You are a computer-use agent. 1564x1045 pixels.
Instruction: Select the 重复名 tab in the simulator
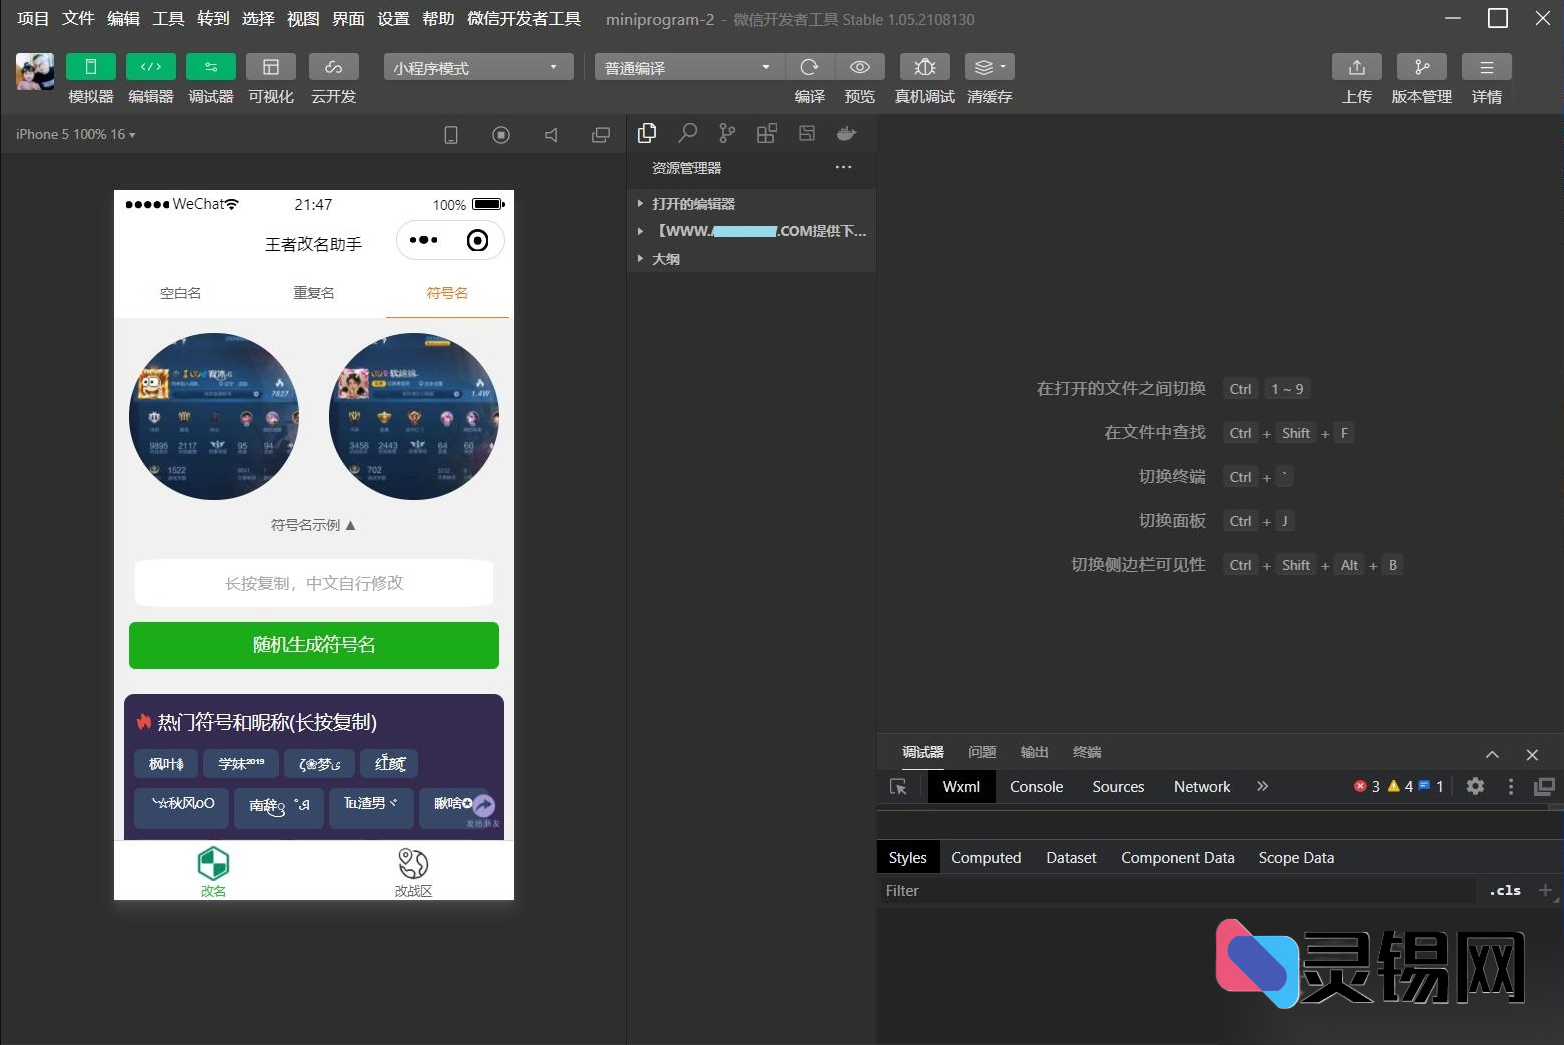(313, 293)
